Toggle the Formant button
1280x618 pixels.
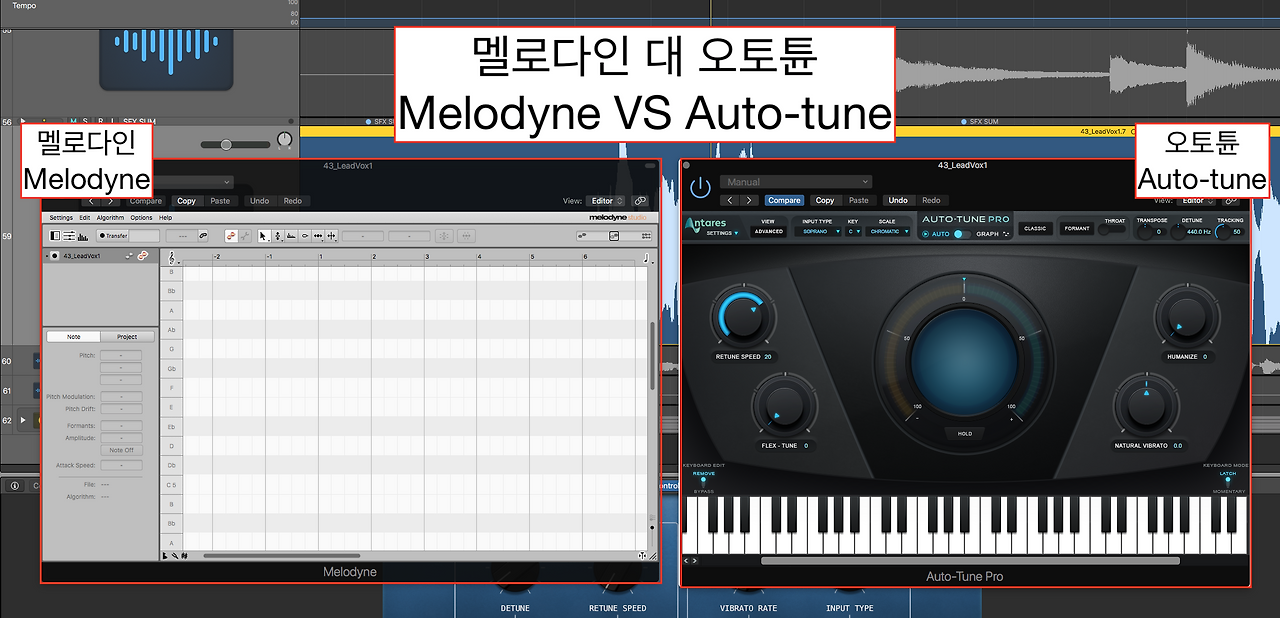pos(1077,229)
